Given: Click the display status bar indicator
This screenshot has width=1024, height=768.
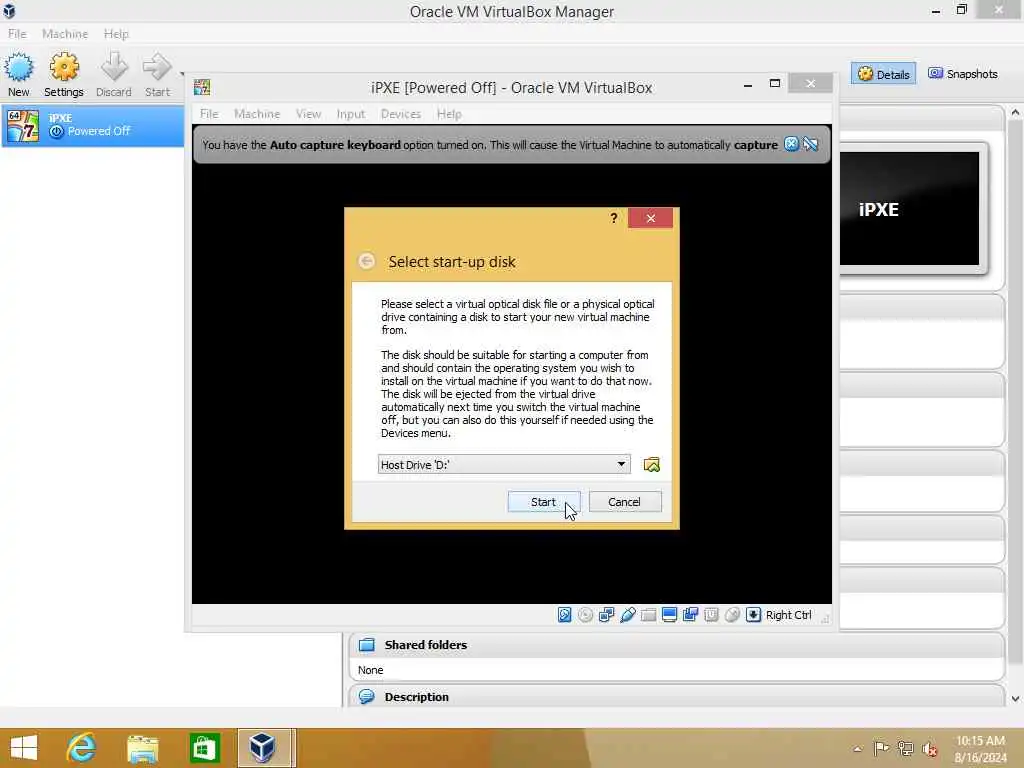Looking at the screenshot, I should click(x=669, y=615).
